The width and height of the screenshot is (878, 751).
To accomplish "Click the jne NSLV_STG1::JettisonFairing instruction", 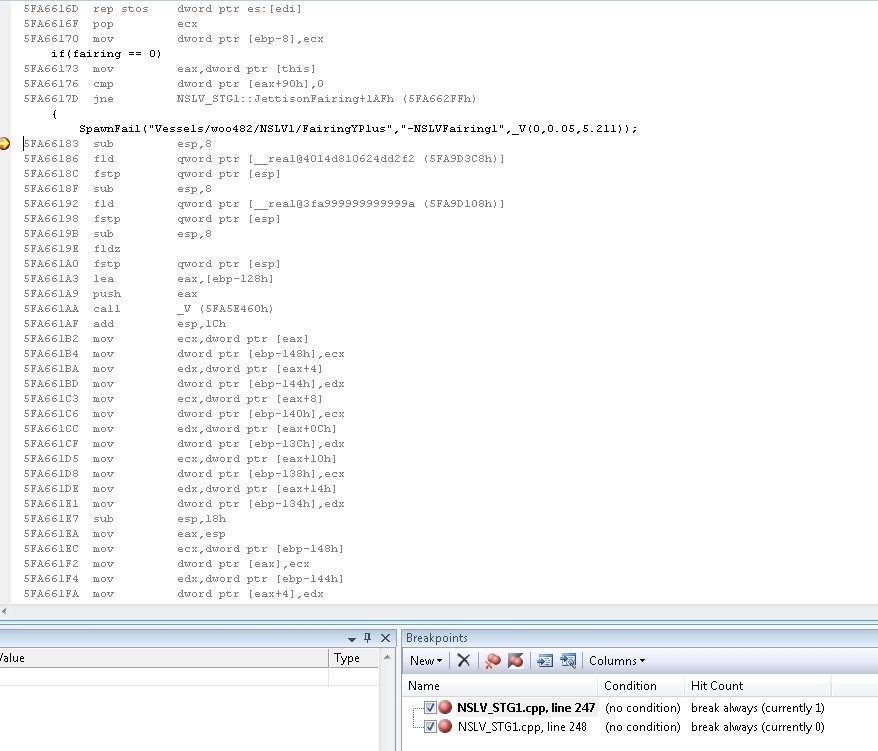I will point(250,99).
